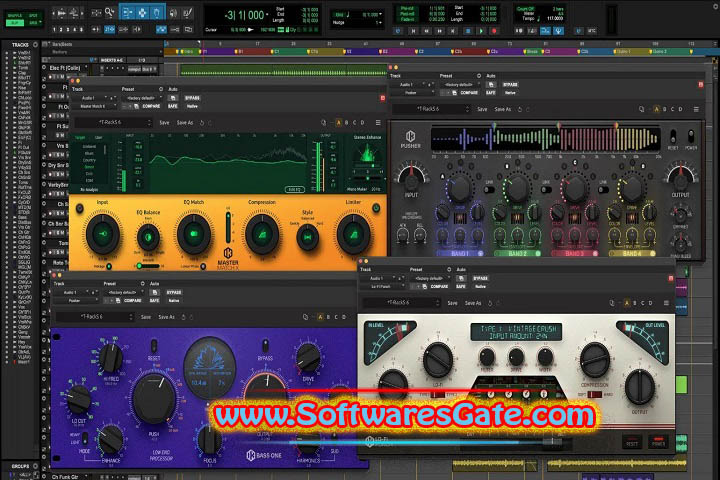
Task: Toggle LINK switch between Band 3 and Band 4
Action: click(x=603, y=189)
